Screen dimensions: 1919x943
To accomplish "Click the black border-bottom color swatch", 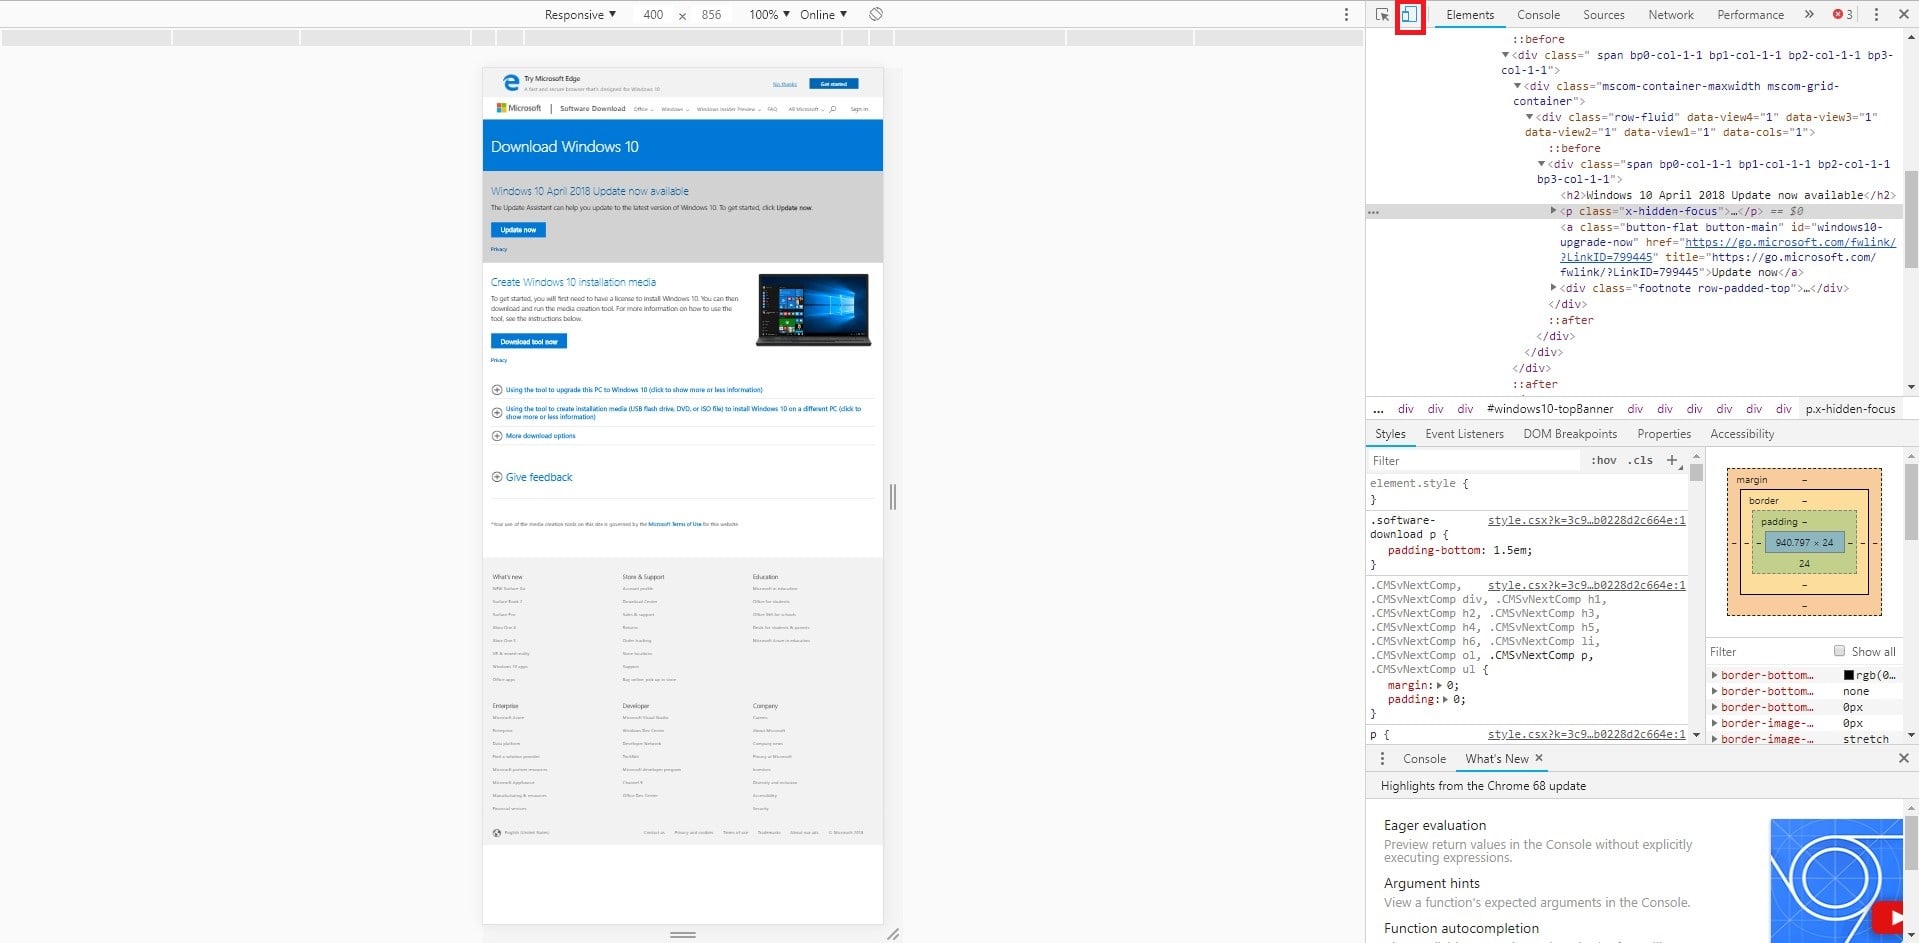I will pos(1849,676).
